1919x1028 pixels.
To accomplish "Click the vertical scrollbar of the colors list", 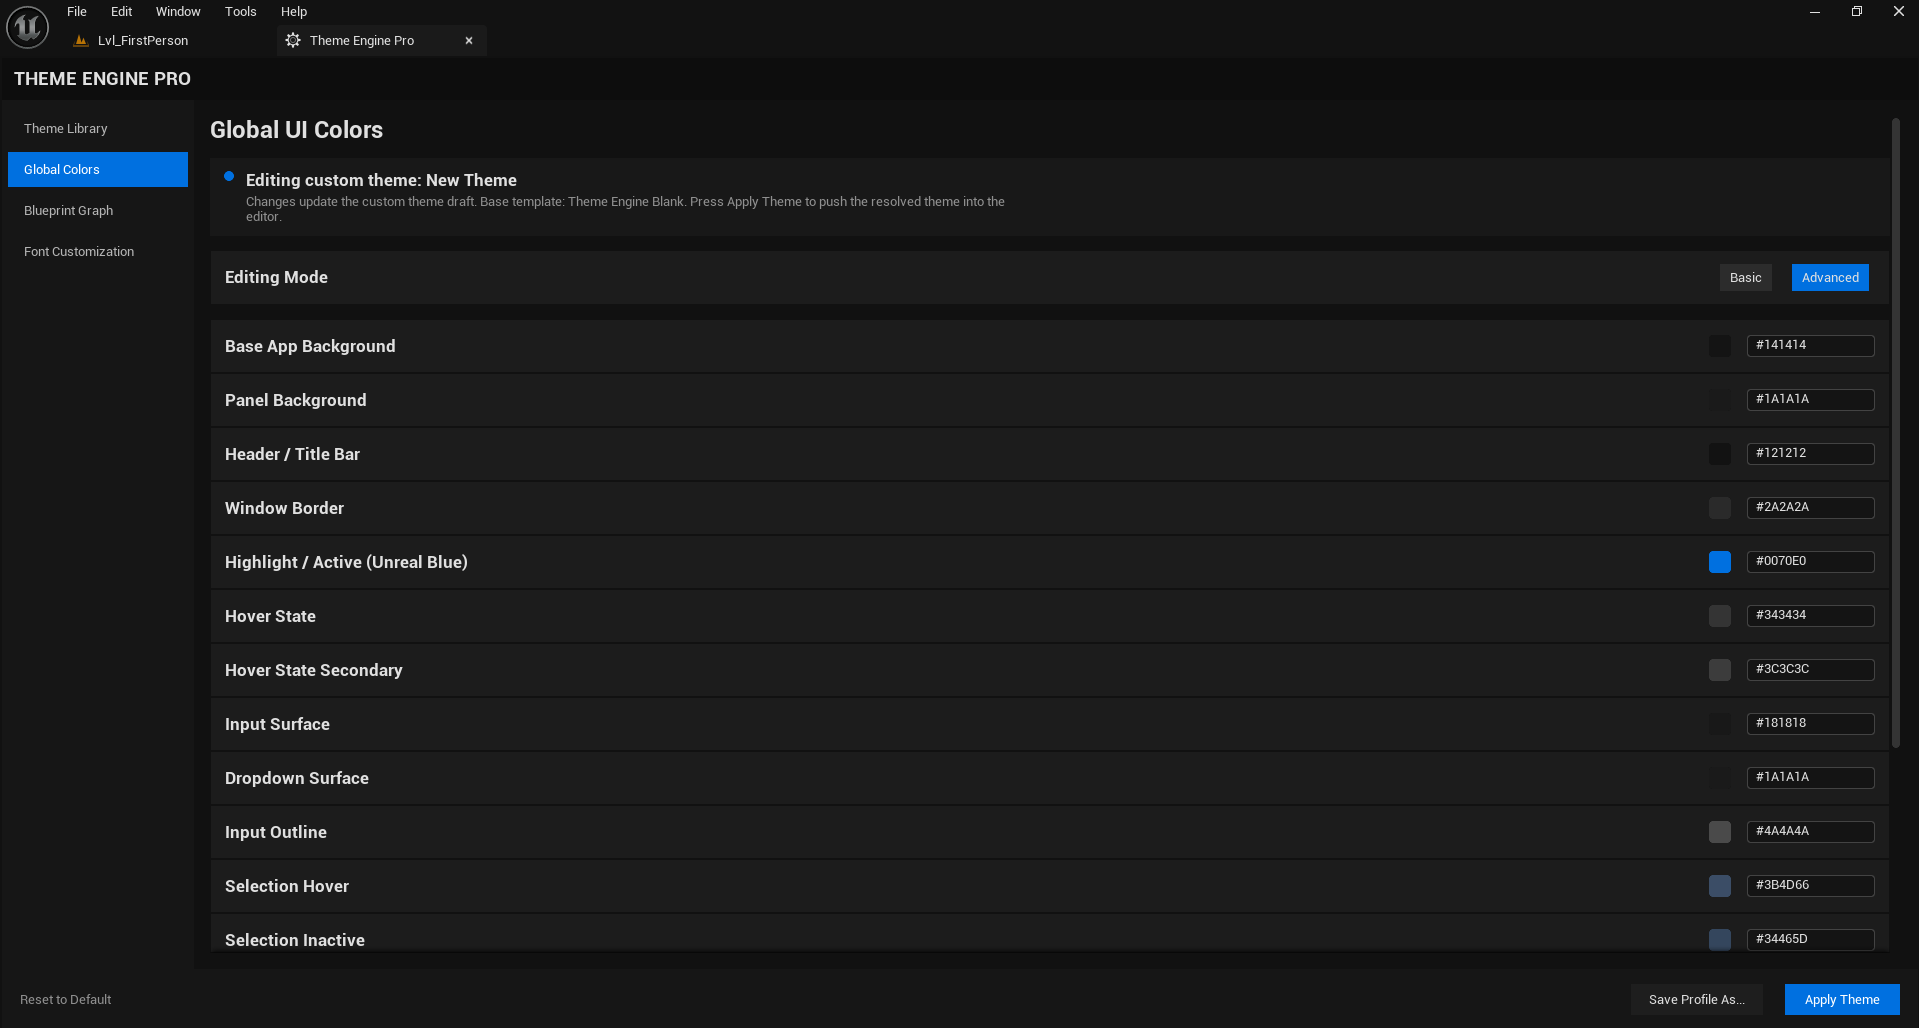I will click(1895, 433).
